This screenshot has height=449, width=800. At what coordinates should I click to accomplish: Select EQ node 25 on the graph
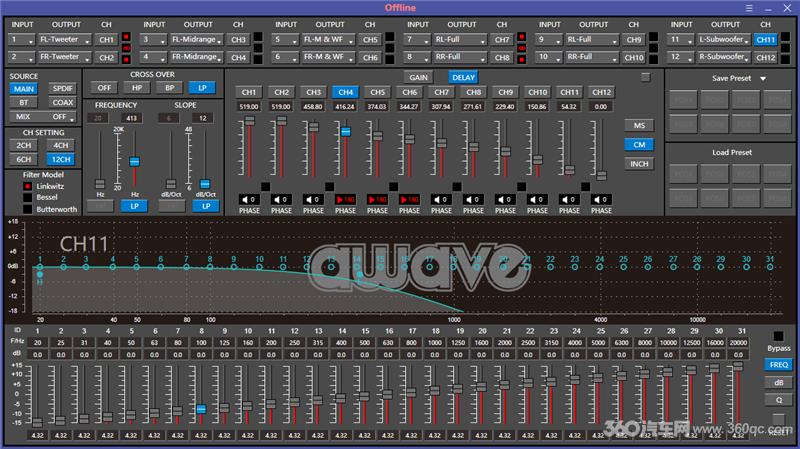623,267
